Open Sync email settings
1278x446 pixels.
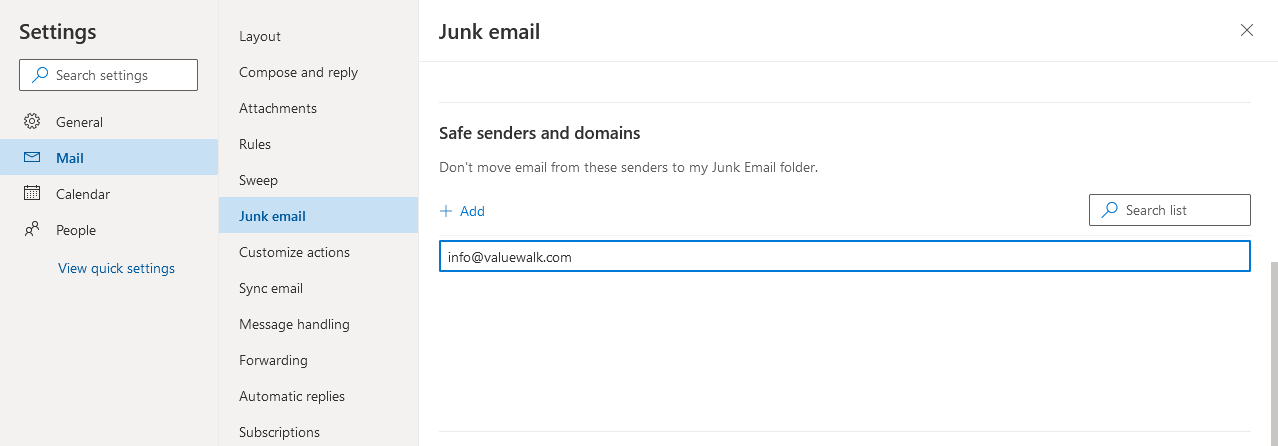[271, 288]
